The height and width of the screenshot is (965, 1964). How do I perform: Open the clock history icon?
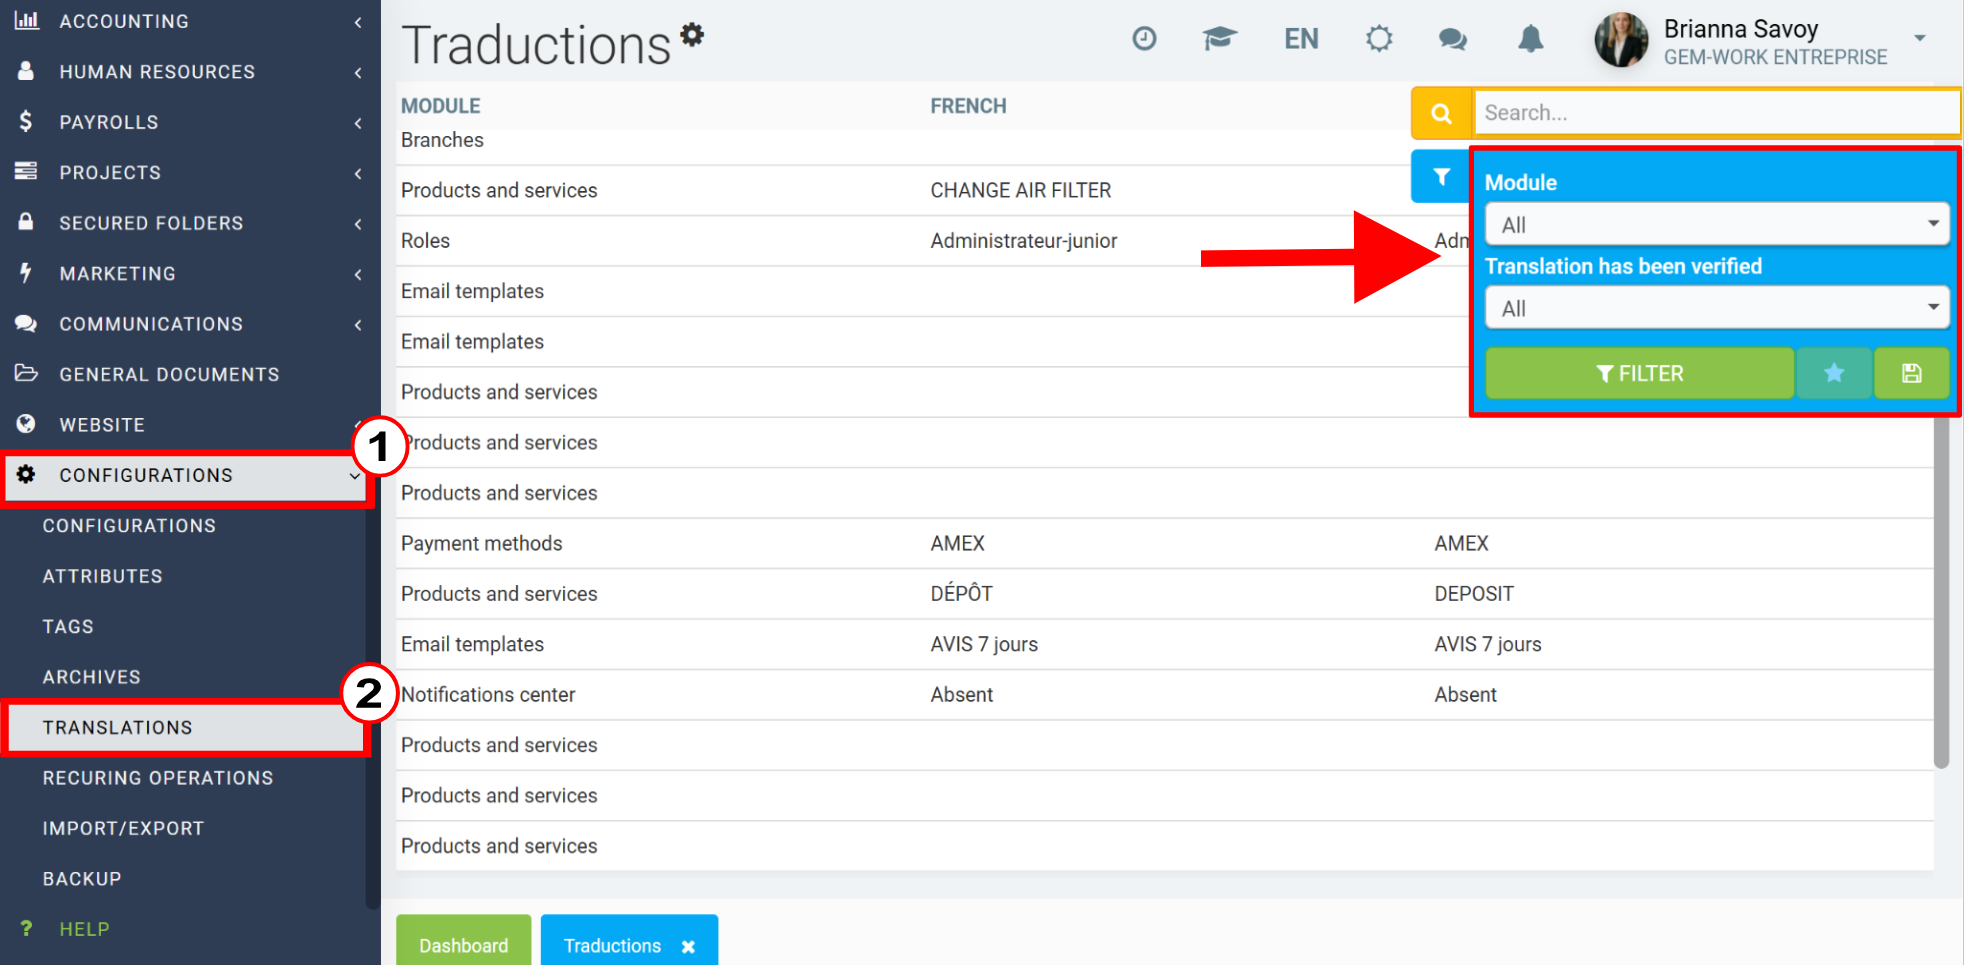point(1144,39)
